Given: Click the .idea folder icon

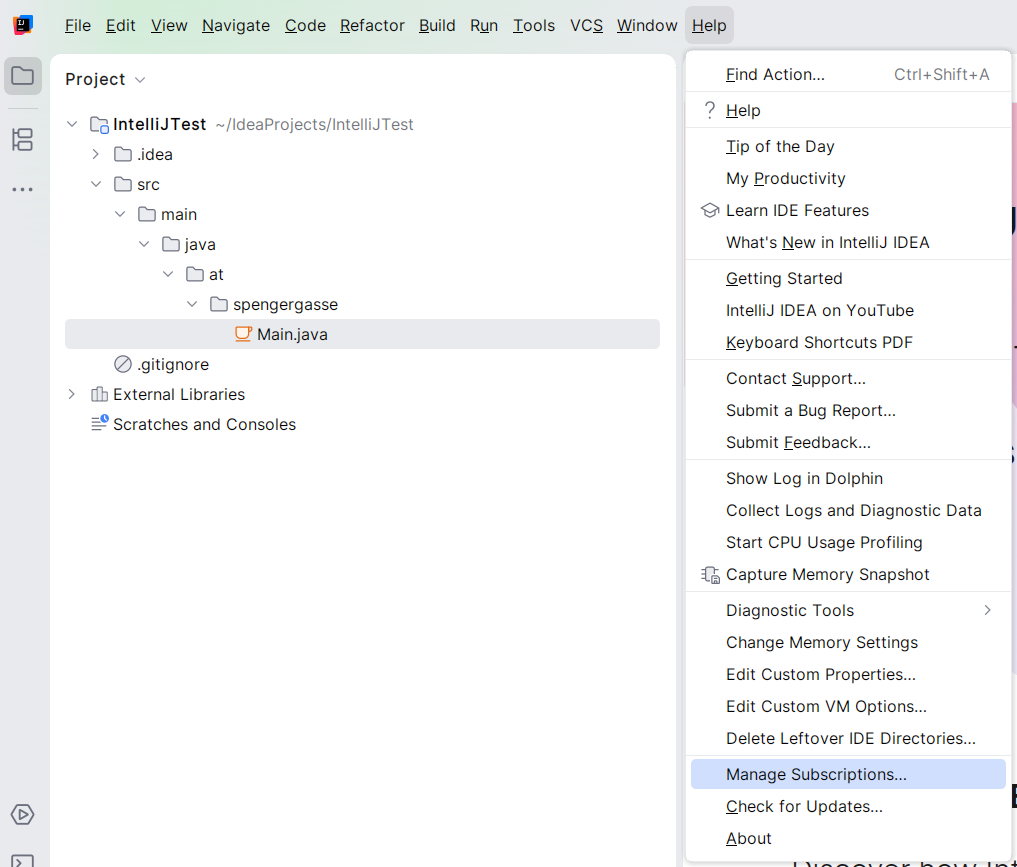Looking at the screenshot, I should pos(123,154).
